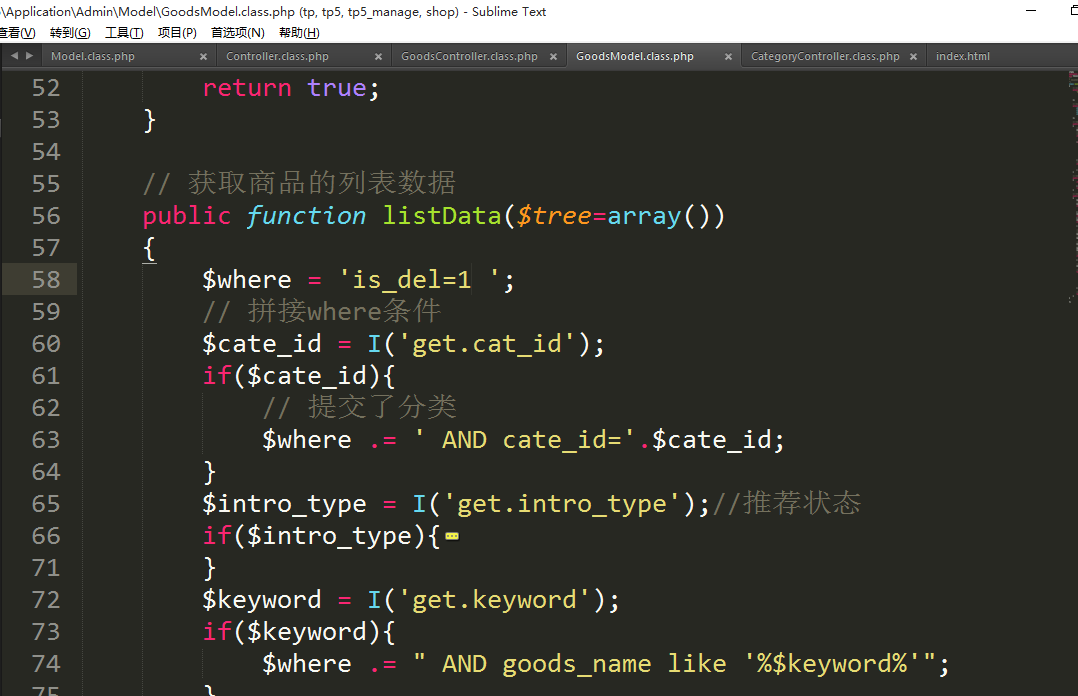
Task: Open the 项目(P) menu
Action: tap(177, 33)
